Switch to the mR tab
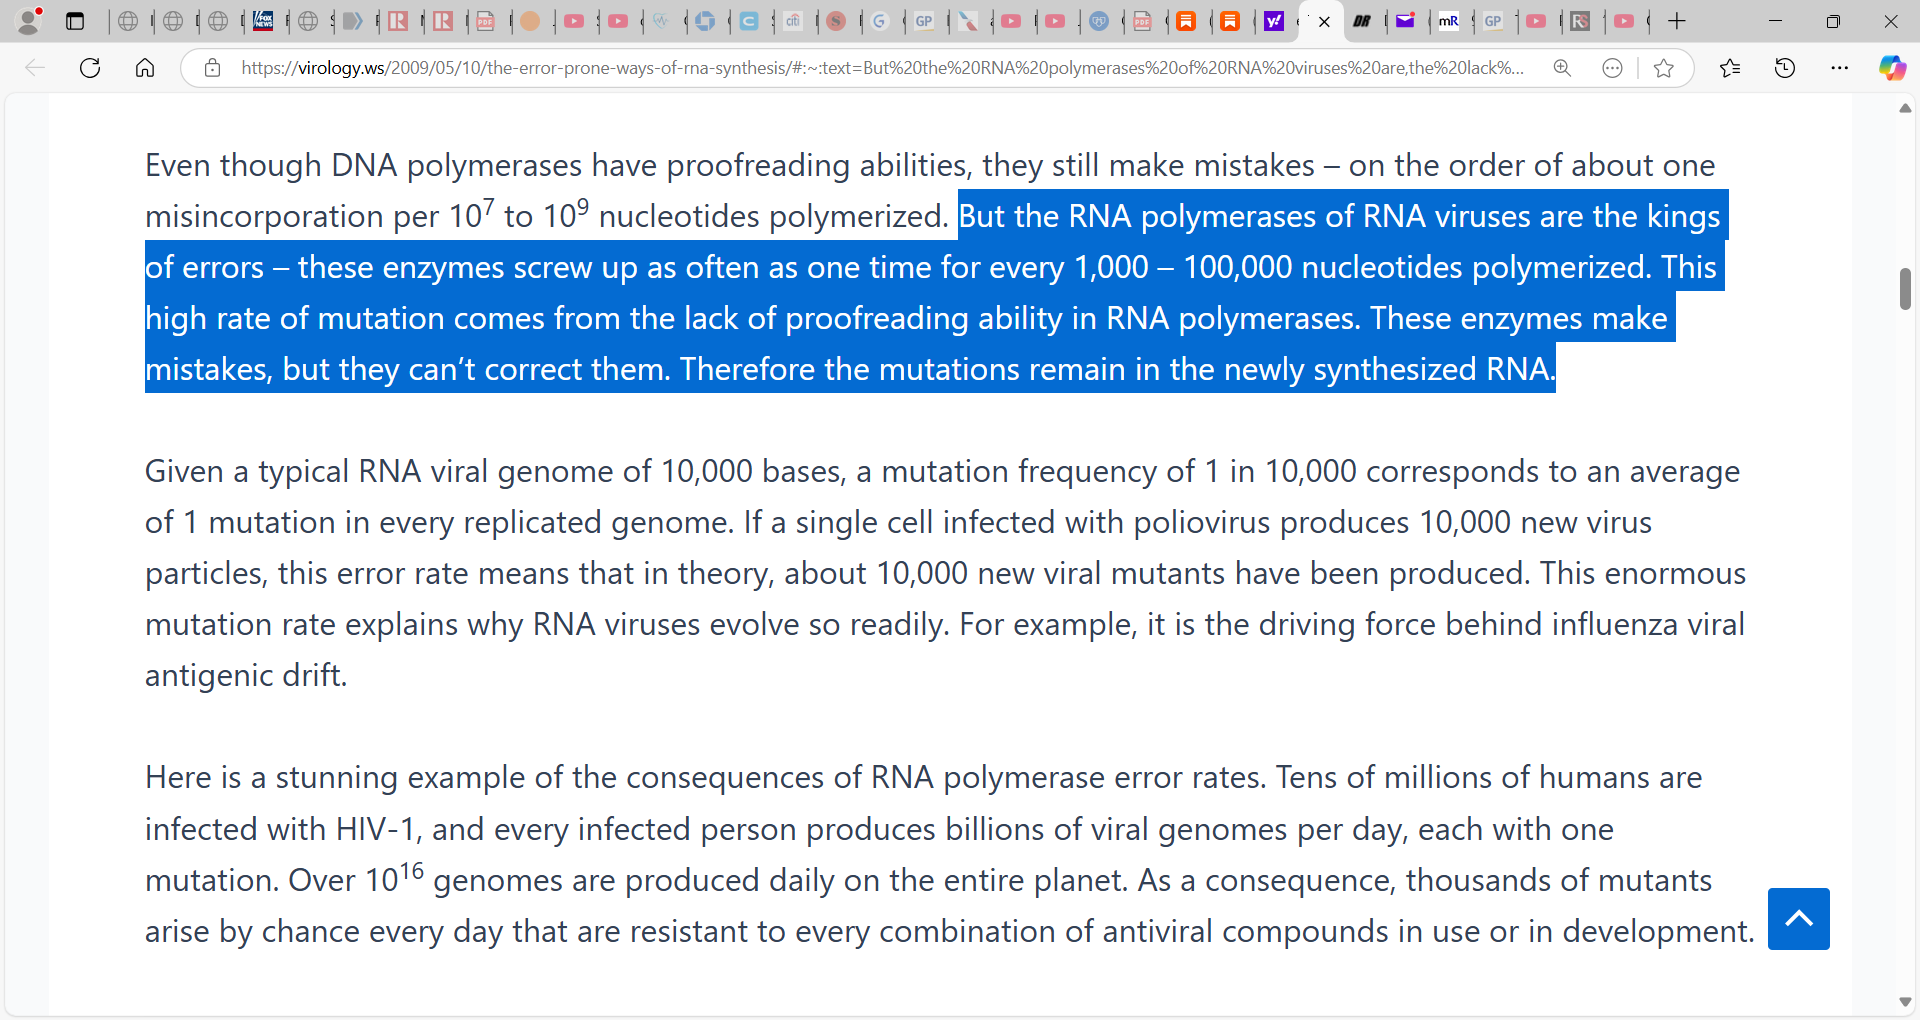 coord(1449,21)
